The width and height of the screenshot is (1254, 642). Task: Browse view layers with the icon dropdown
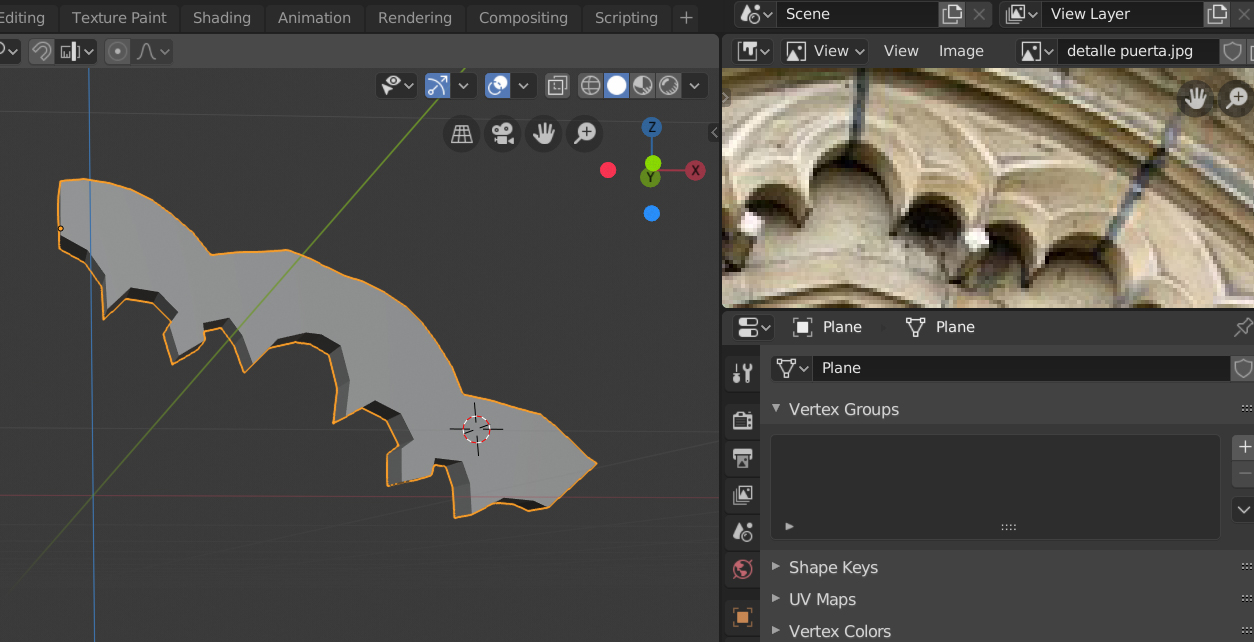click(1022, 14)
